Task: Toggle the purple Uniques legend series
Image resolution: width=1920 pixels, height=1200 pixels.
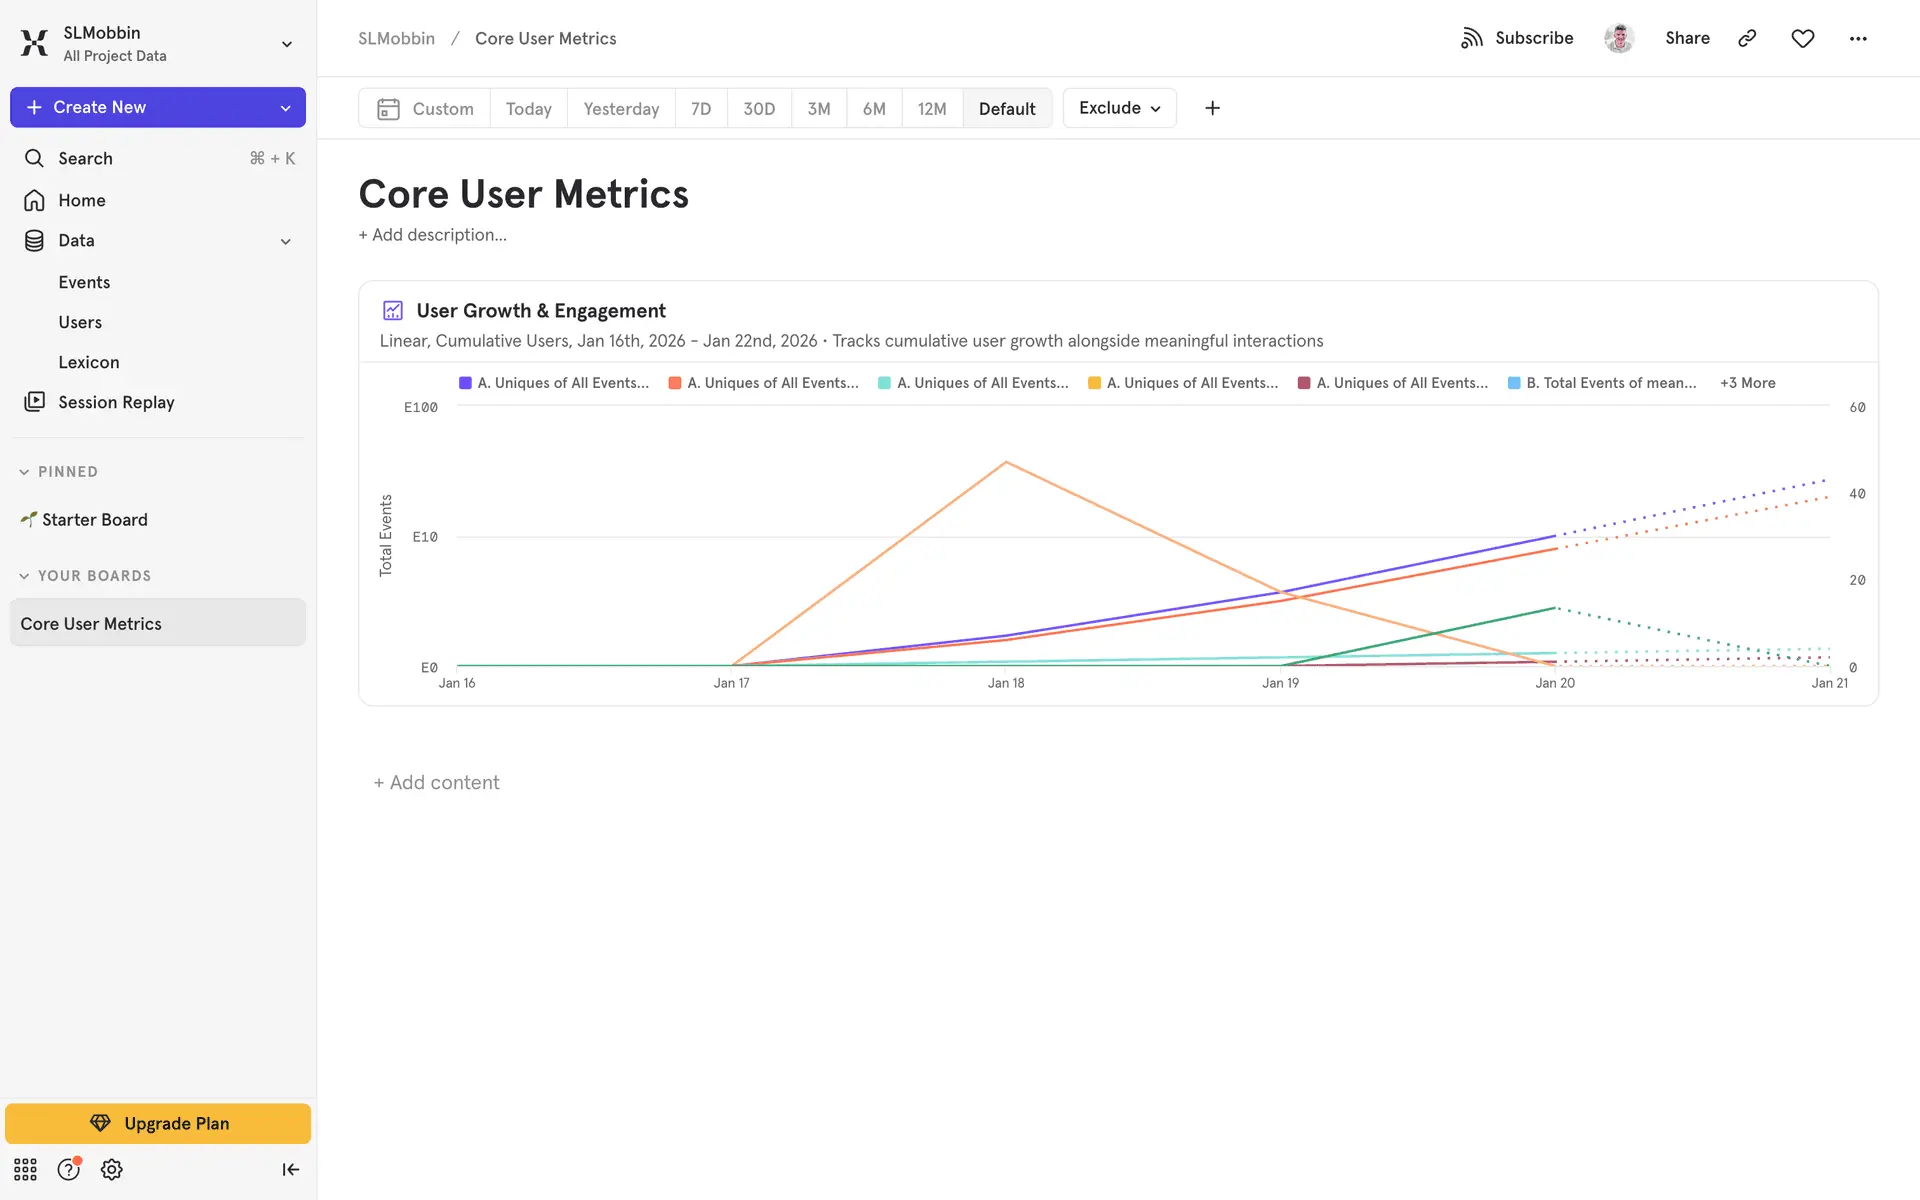Action: click(x=553, y=383)
